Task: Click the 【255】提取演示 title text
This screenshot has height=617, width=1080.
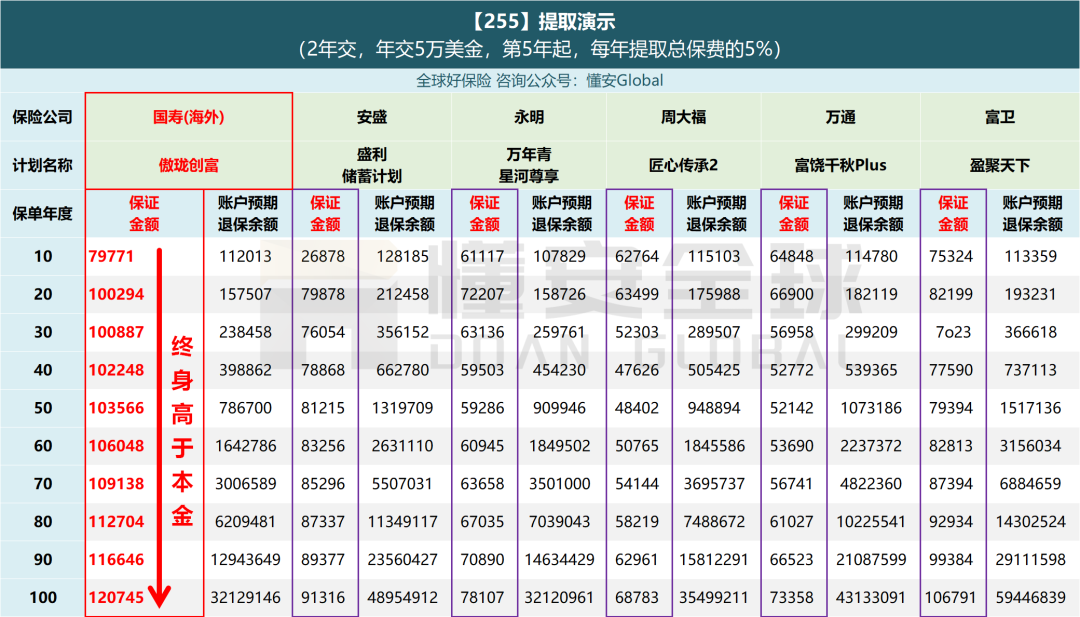Action: [x=541, y=21]
